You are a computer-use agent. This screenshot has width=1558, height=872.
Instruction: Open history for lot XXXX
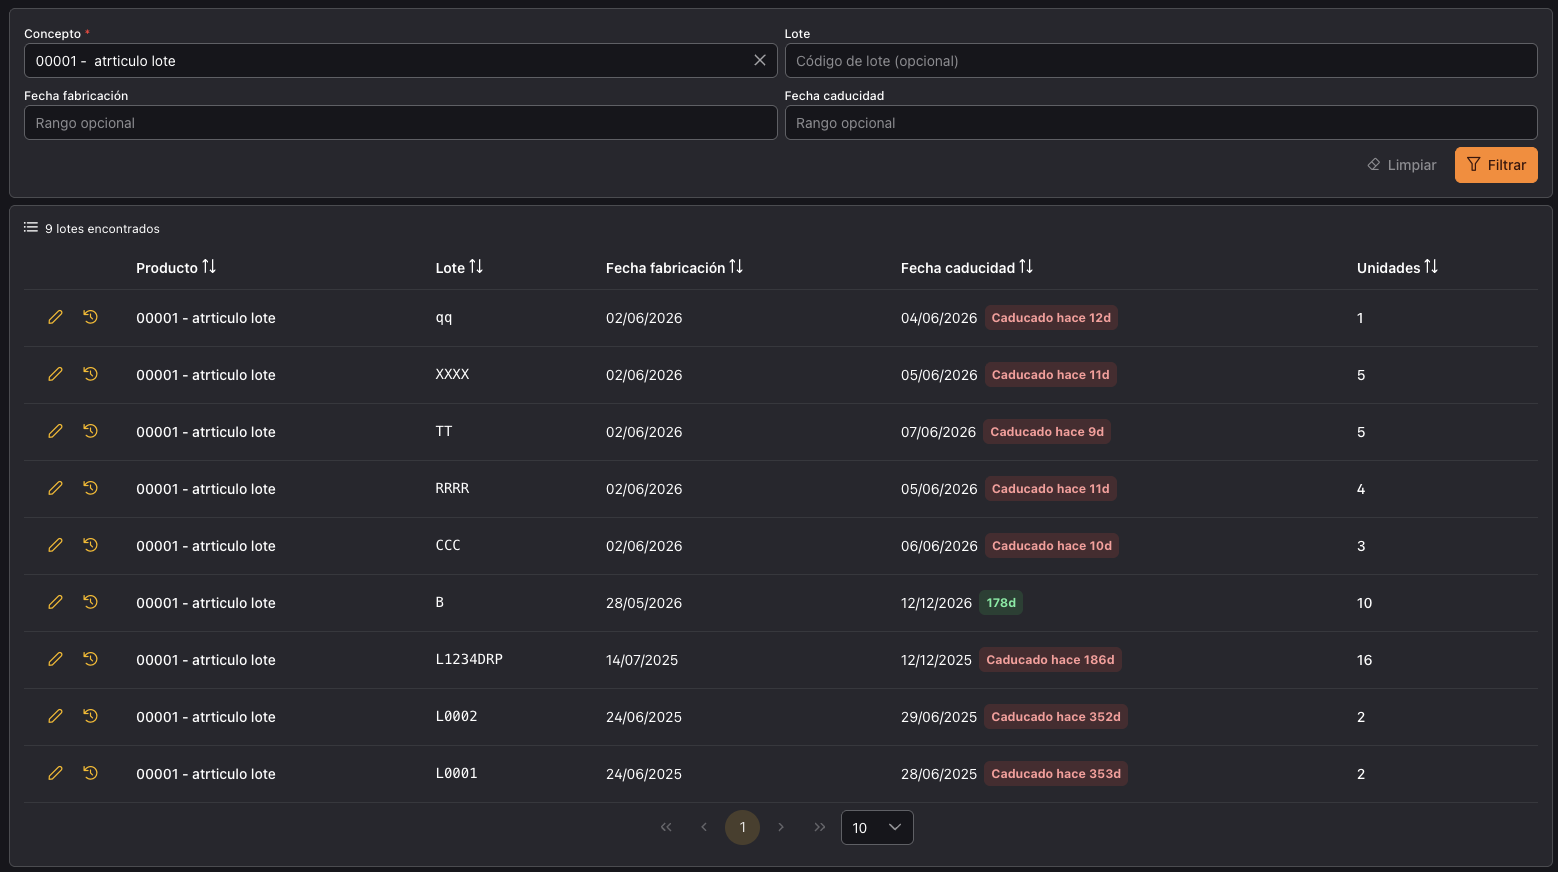coord(90,374)
